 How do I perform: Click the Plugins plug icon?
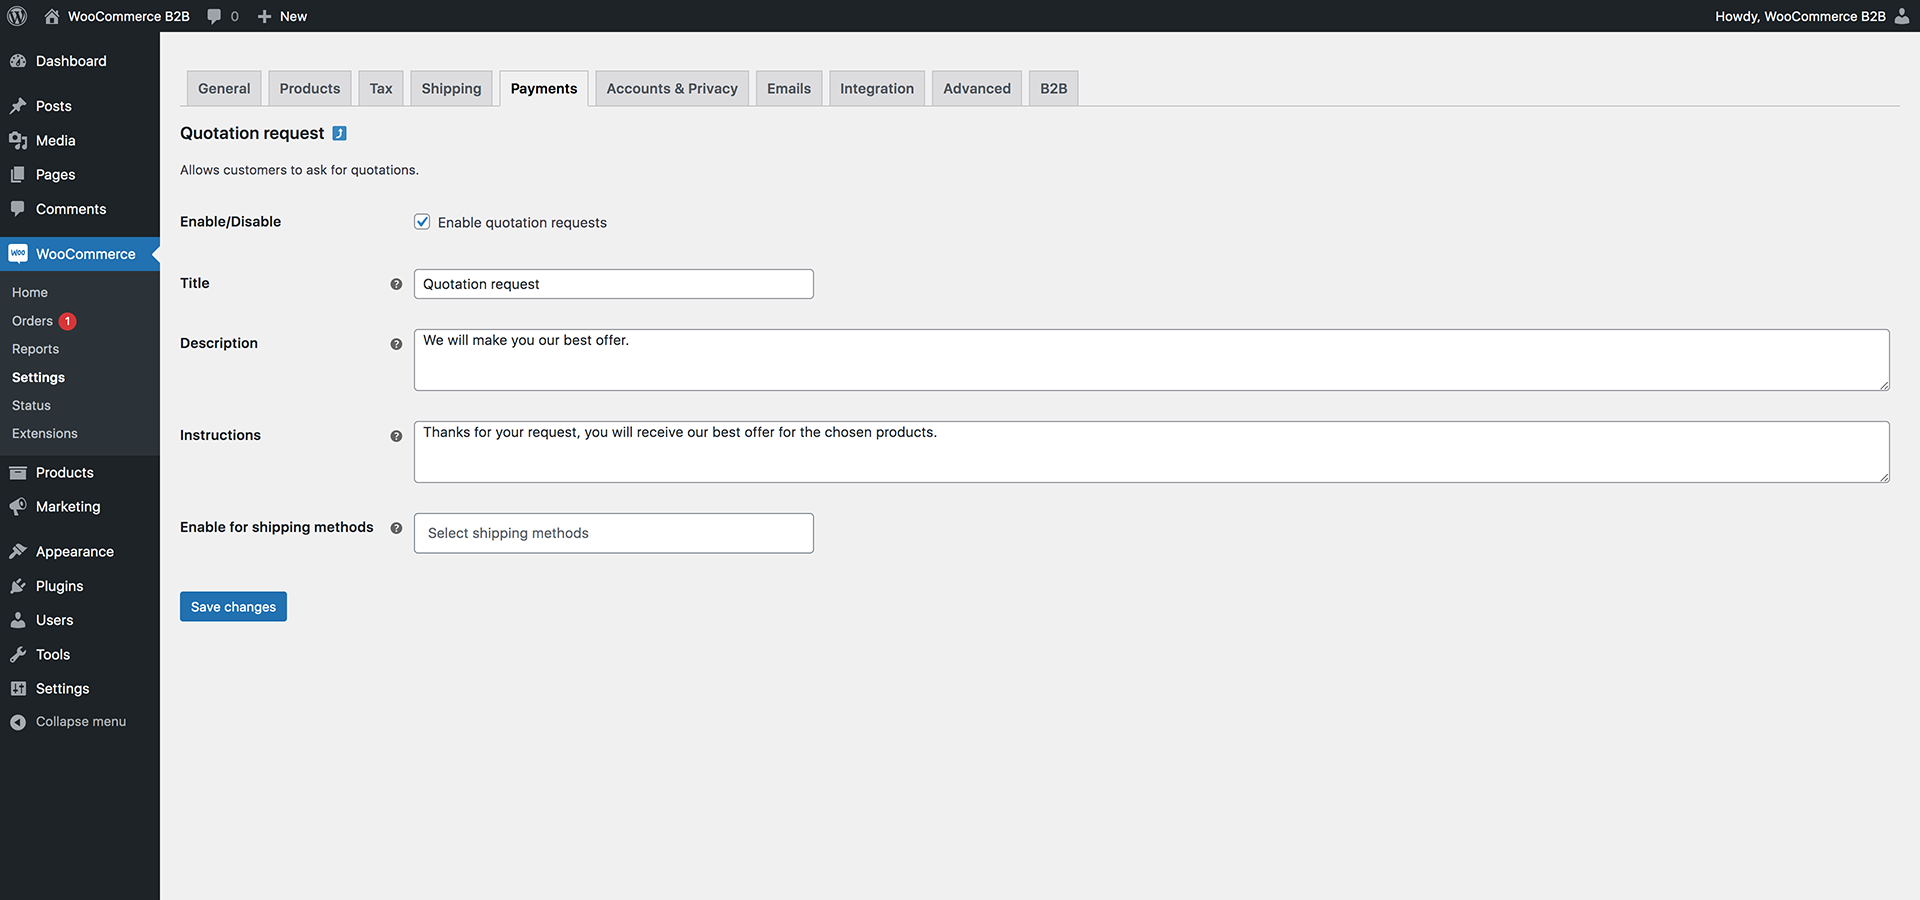pyautogui.click(x=18, y=586)
